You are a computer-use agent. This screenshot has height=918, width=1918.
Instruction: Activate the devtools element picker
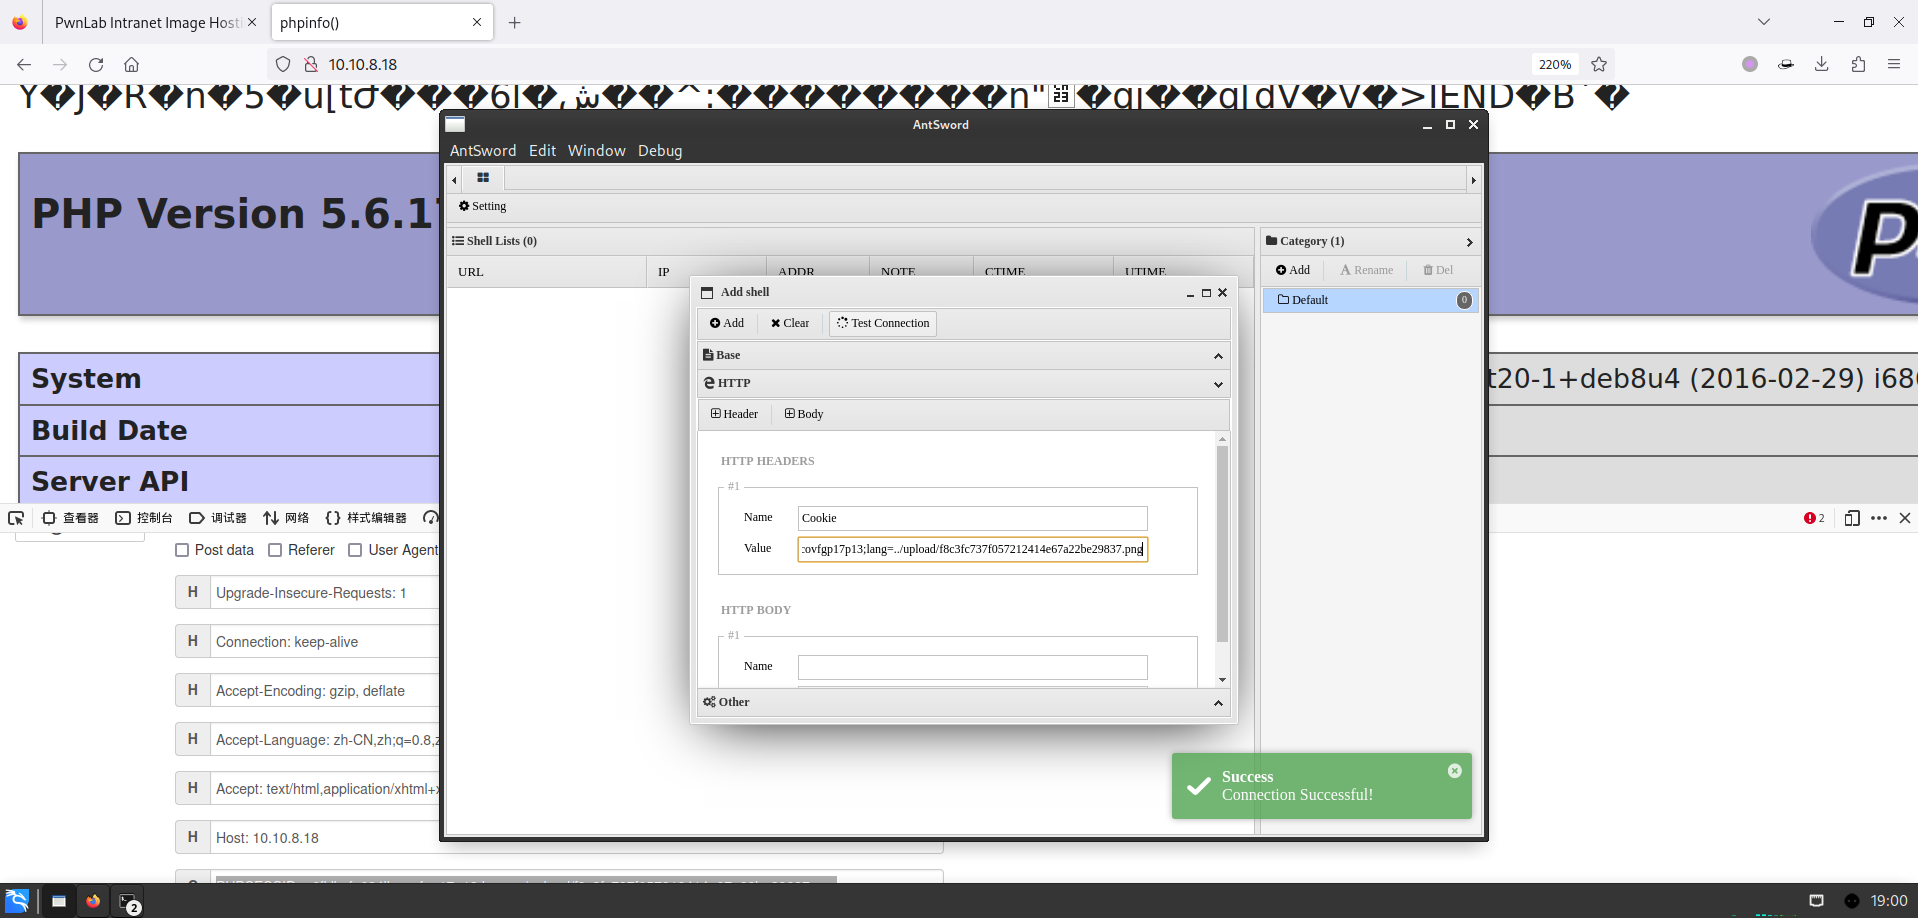click(x=16, y=518)
